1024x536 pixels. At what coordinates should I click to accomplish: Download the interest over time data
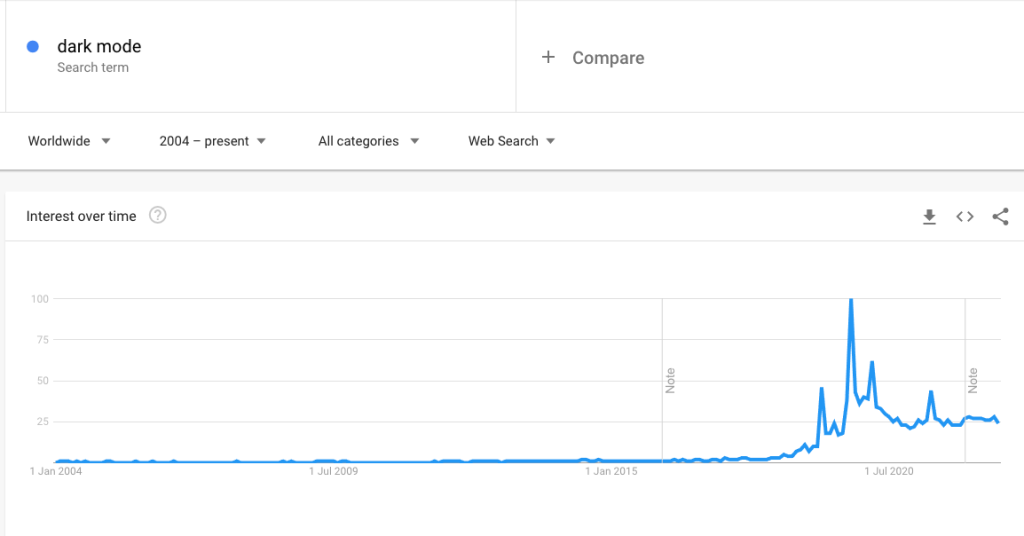(x=929, y=217)
